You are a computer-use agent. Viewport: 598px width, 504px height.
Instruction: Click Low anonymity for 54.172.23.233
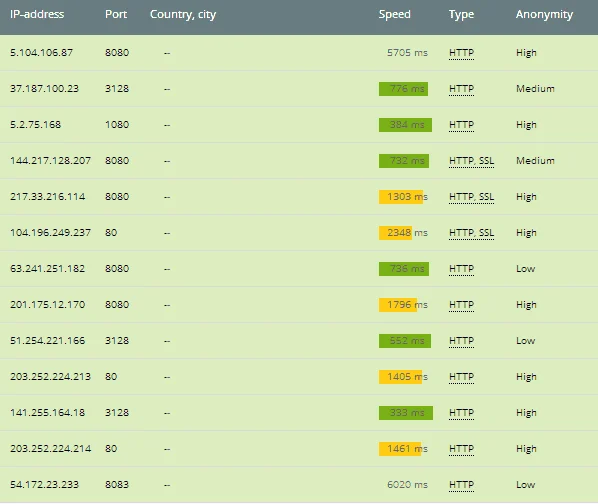pos(526,485)
